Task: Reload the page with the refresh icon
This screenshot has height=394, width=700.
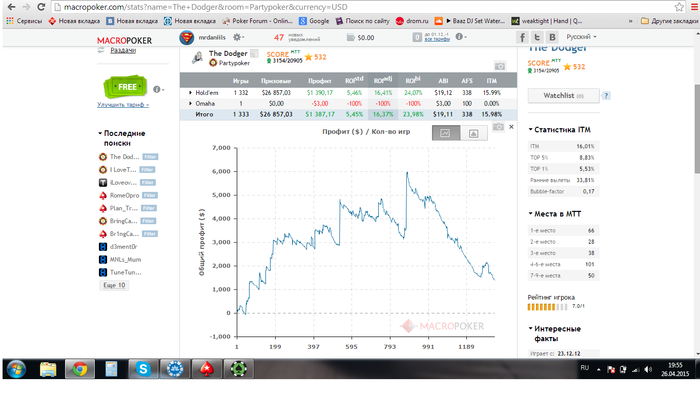Action: 41,7
